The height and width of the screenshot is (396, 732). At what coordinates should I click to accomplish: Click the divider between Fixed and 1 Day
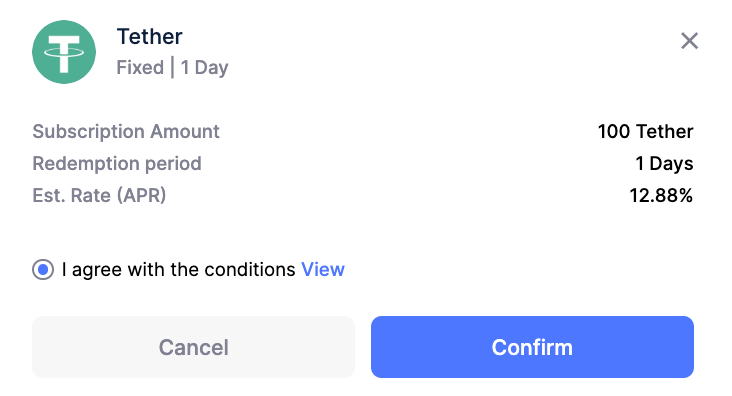(172, 67)
